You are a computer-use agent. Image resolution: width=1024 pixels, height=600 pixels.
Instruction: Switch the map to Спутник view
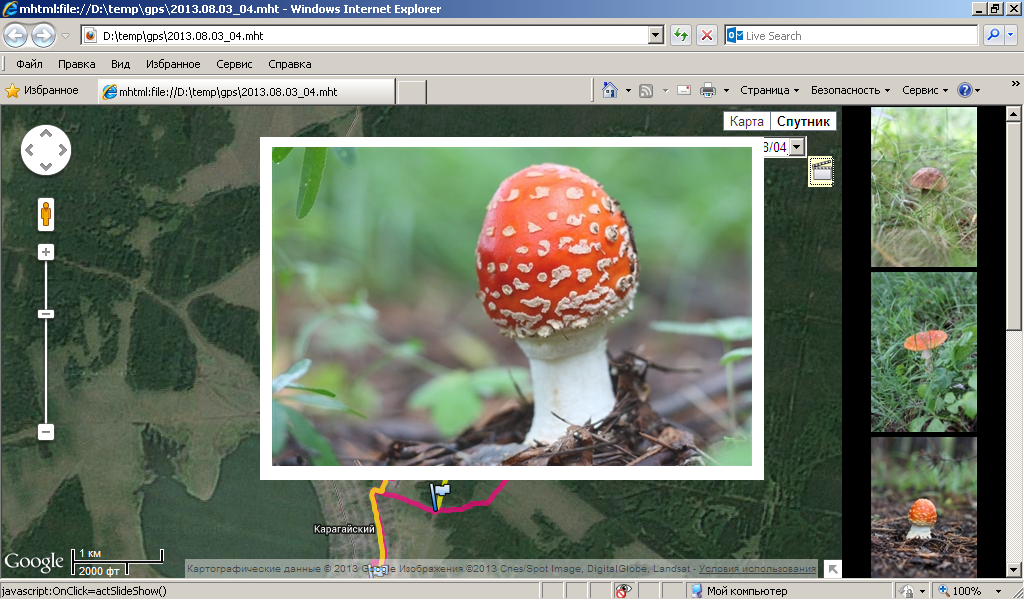pos(803,121)
